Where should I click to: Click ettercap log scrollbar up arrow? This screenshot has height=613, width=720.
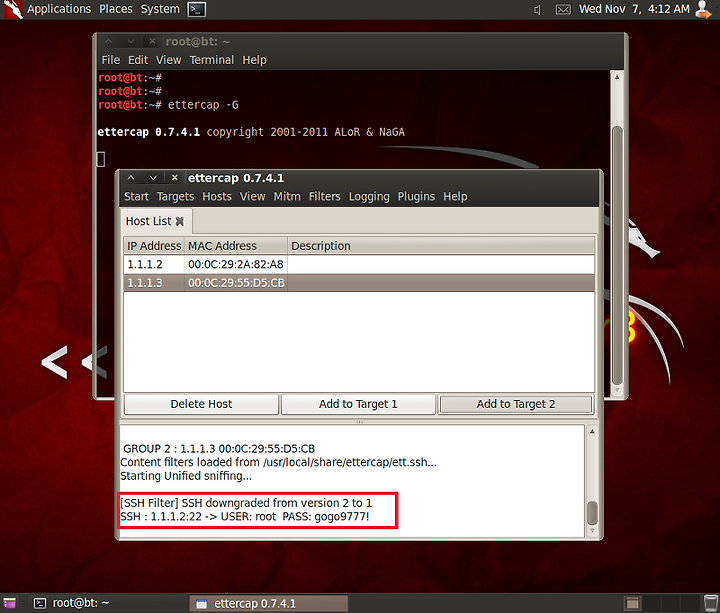[592, 432]
